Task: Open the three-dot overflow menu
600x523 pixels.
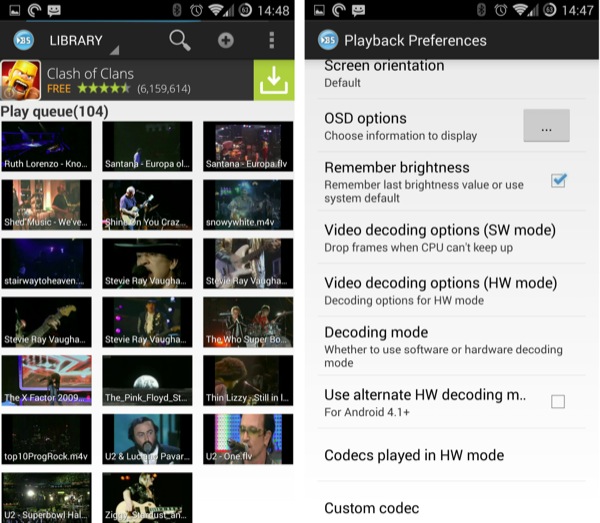Action: click(272, 41)
